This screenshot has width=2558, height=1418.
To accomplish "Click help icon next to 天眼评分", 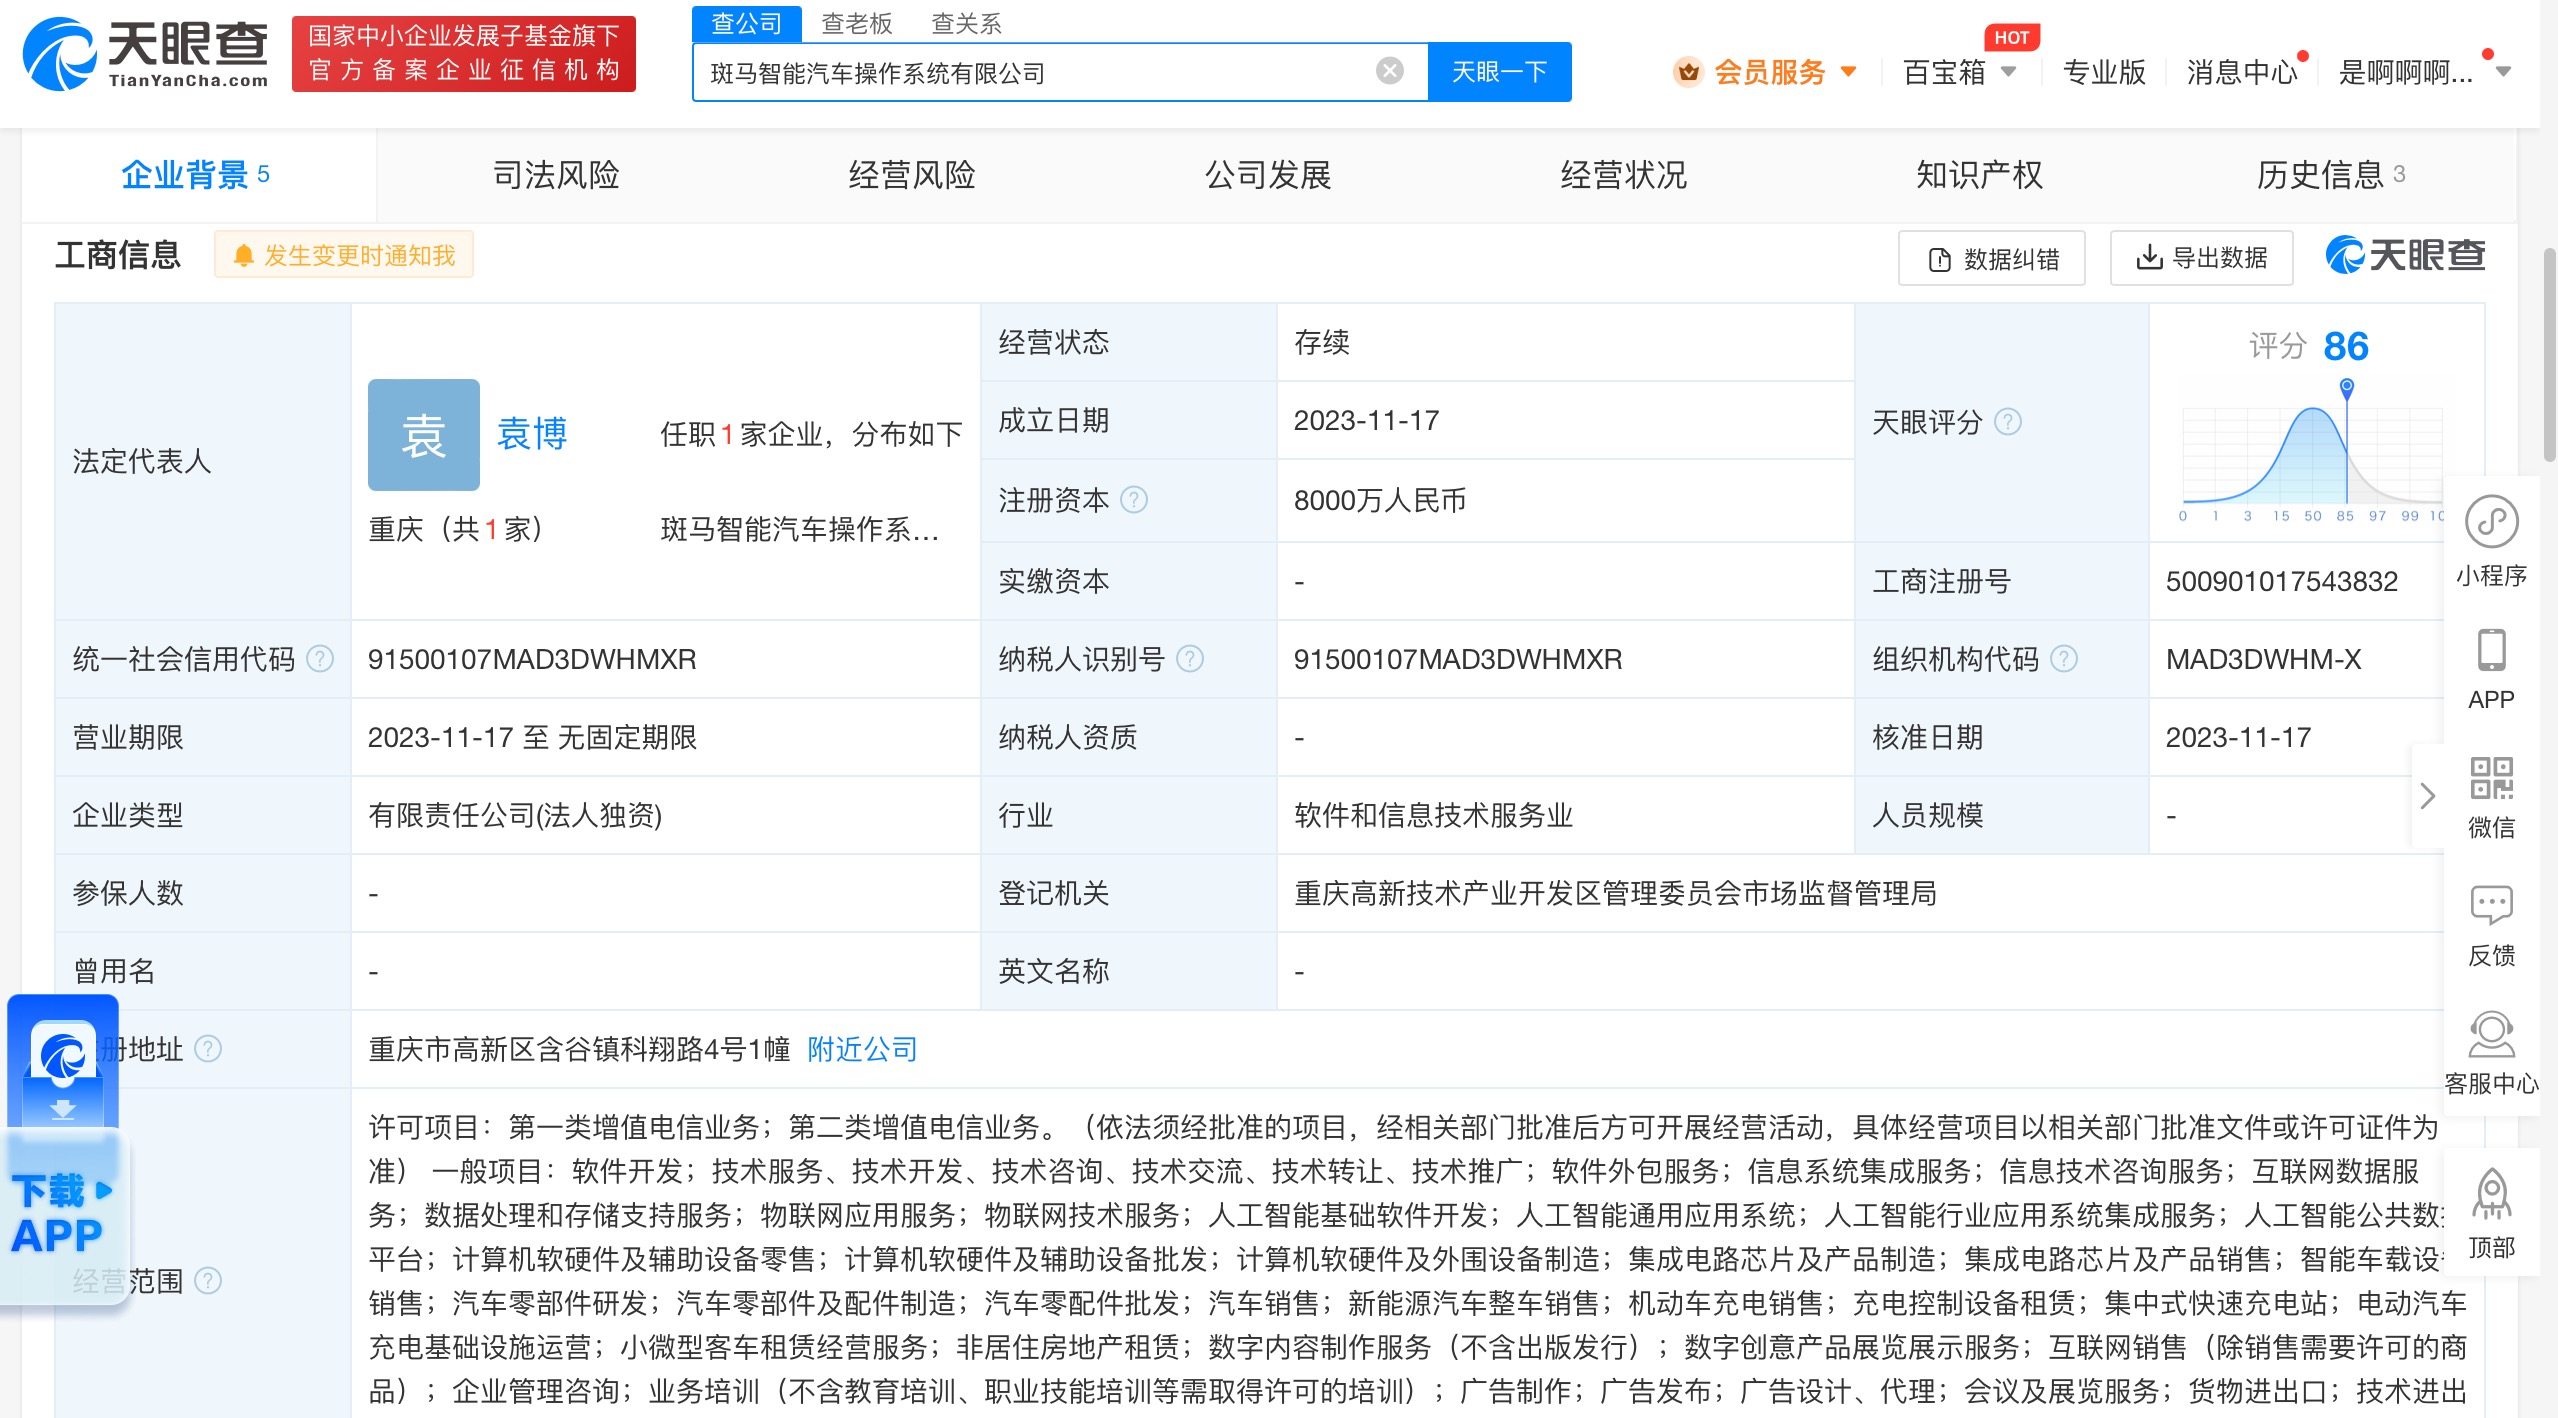I will pyautogui.click(x=2007, y=422).
